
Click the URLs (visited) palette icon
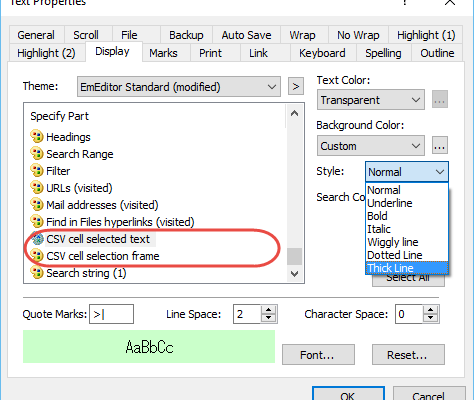(37, 188)
